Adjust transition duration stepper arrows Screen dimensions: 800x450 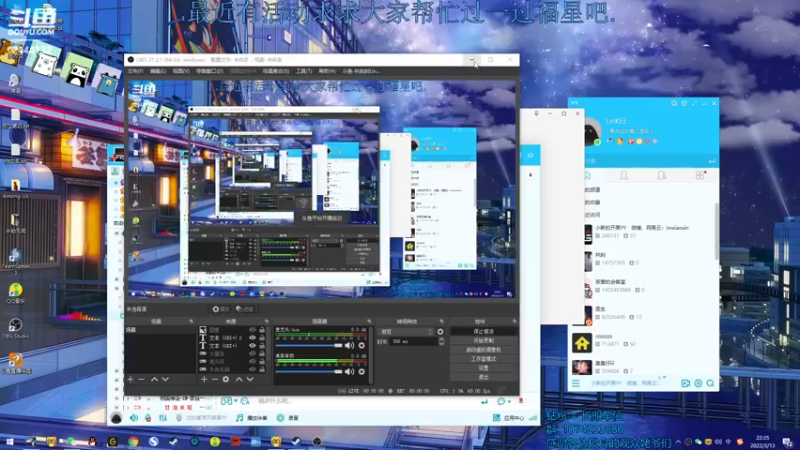pos(441,341)
